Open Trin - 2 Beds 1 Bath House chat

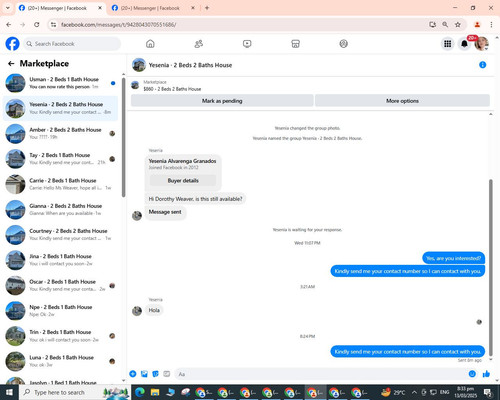click(x=60, y=336)
